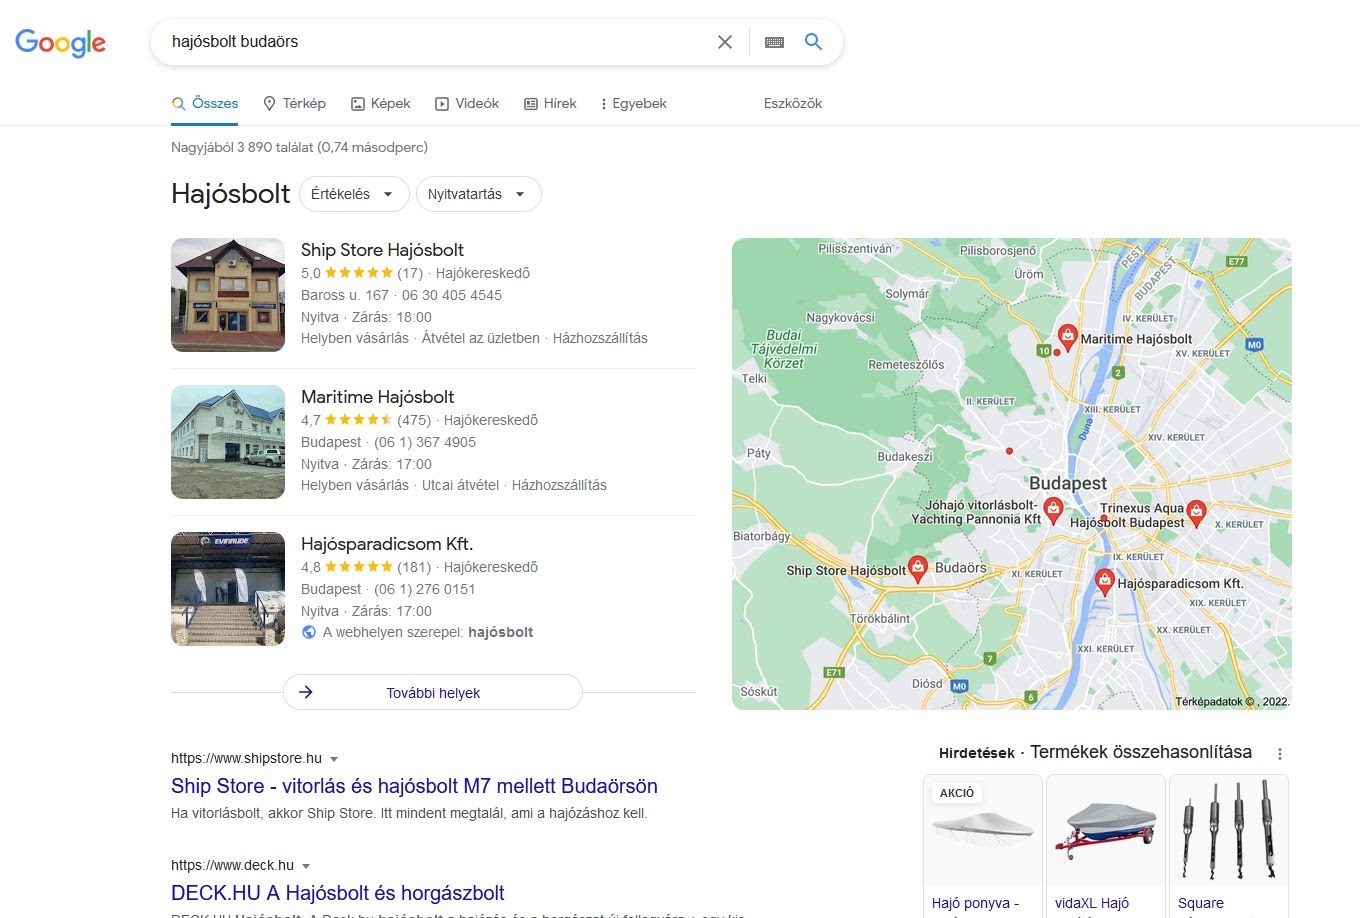Screen dimensions: 1360x918
Task: Open the Egyebek menu
Action: pyautogui.click(x=633, y=103)
